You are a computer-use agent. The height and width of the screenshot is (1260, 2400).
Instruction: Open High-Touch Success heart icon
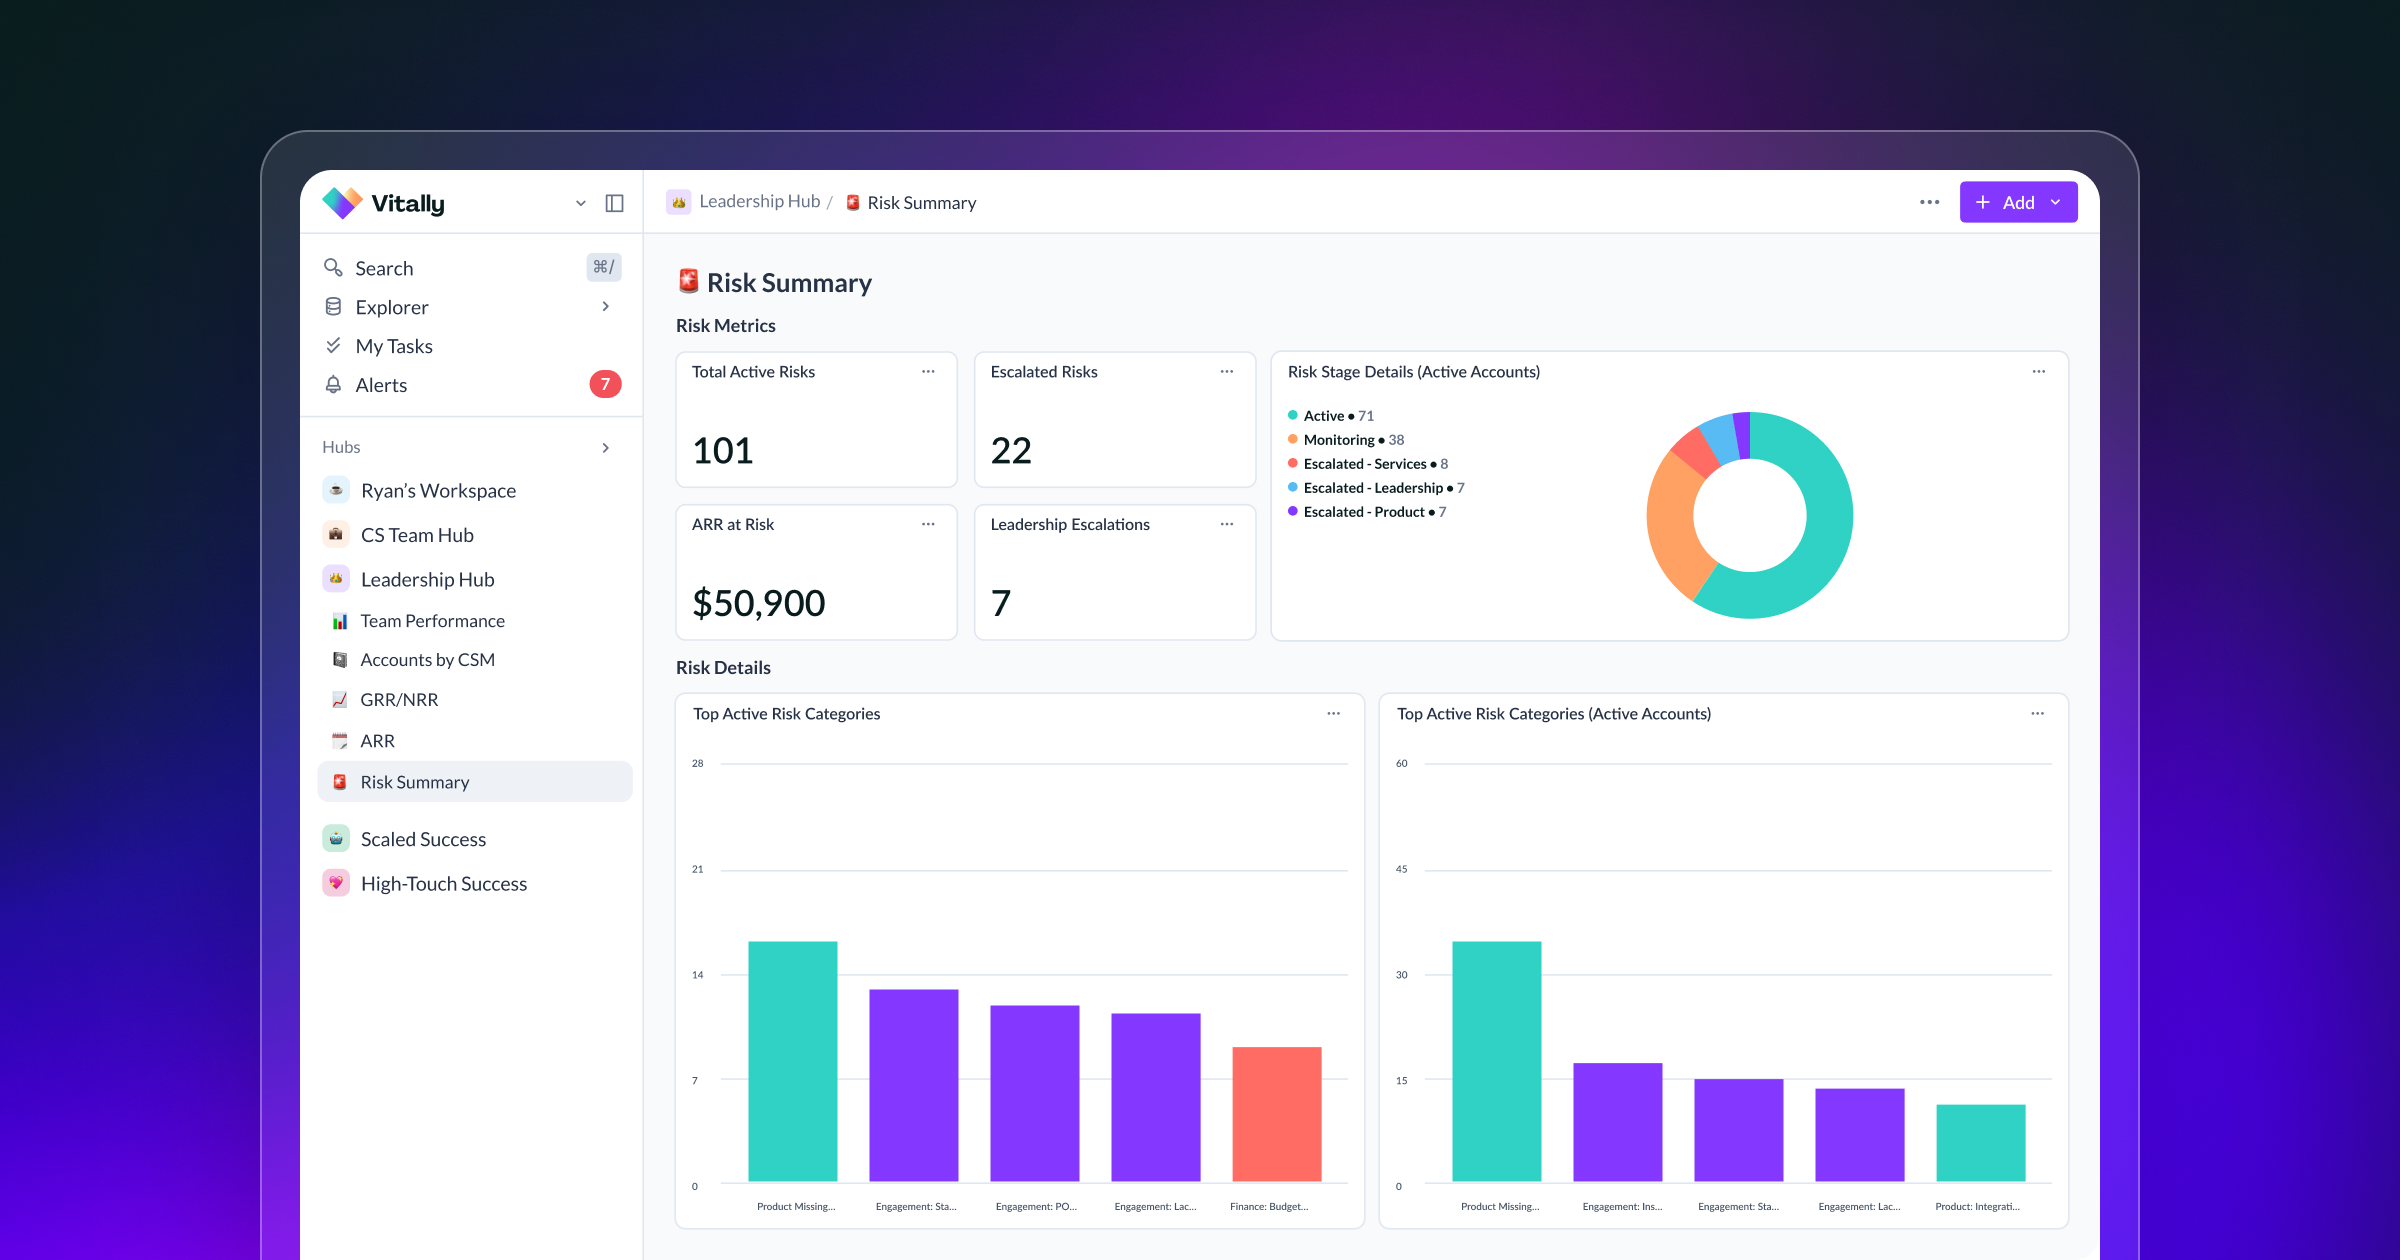tap(336, 883)
